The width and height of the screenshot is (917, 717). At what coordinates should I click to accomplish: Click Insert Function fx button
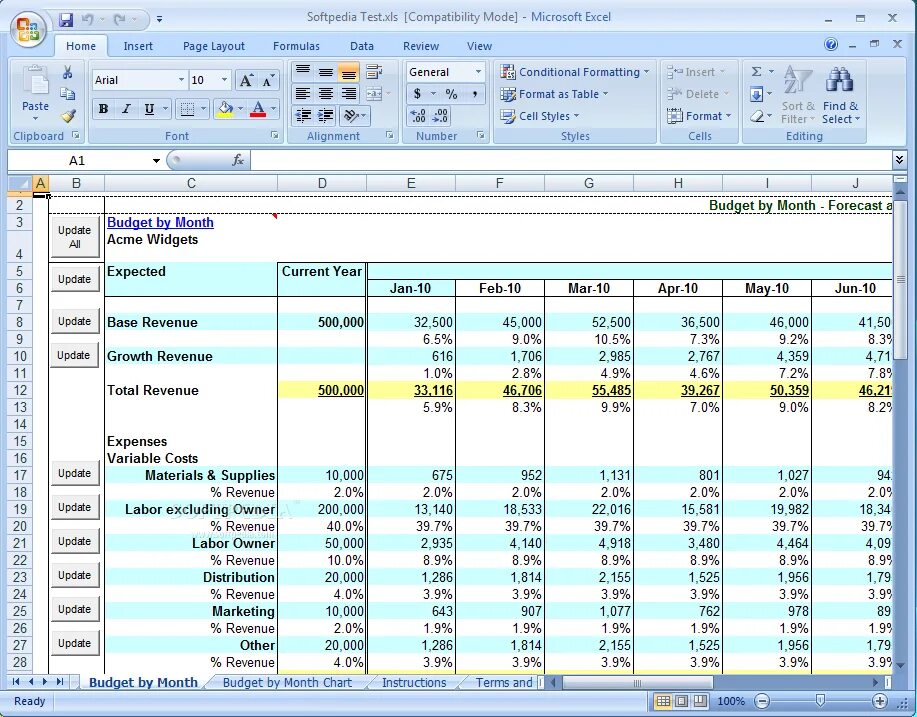pyautogui.click(x=237, y=160)
